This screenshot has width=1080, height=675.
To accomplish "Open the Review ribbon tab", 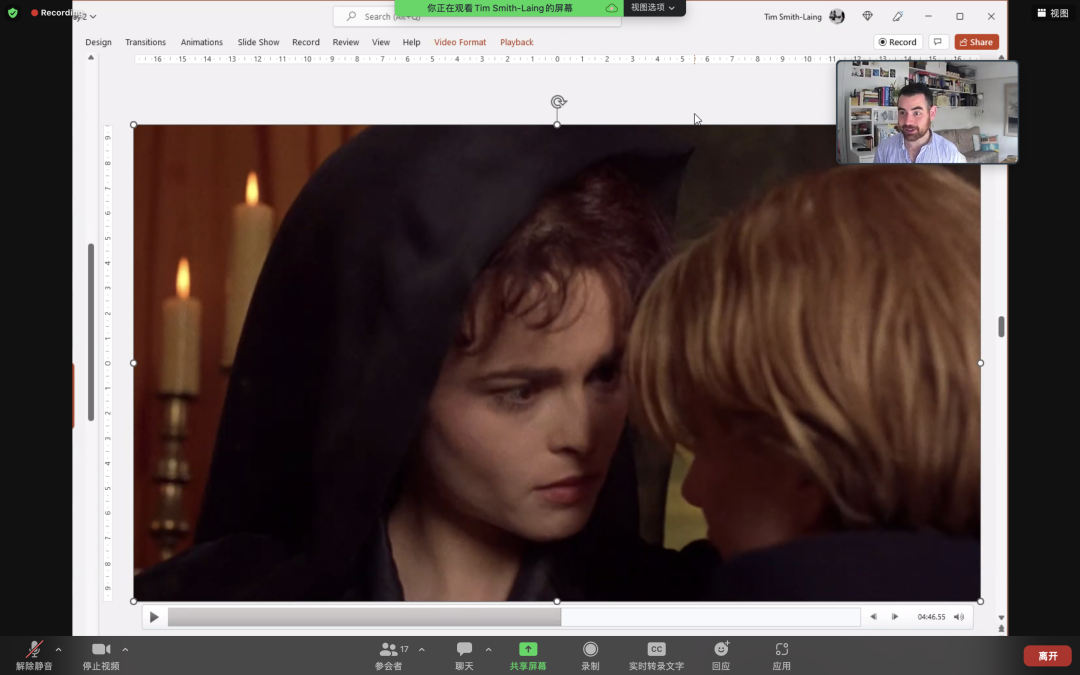I will [346, 42].
